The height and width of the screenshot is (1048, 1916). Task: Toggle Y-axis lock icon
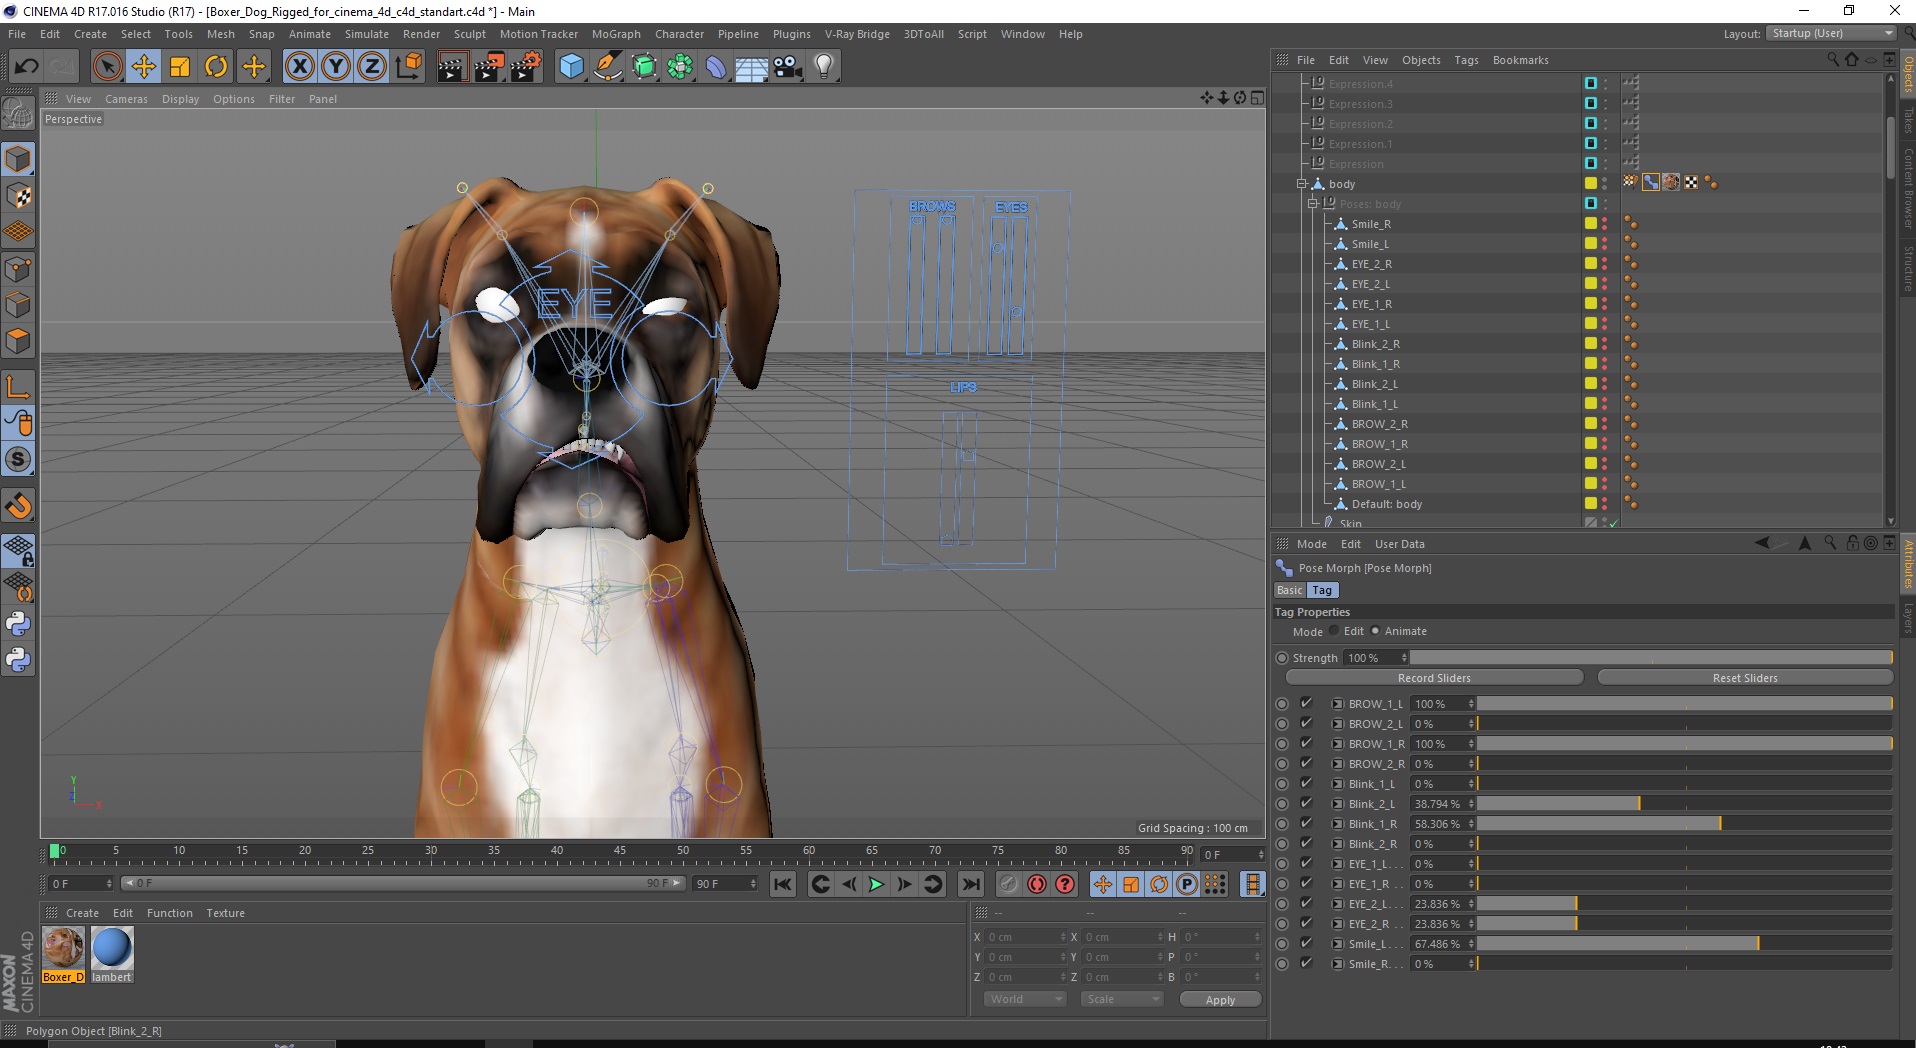click(336, 67)
